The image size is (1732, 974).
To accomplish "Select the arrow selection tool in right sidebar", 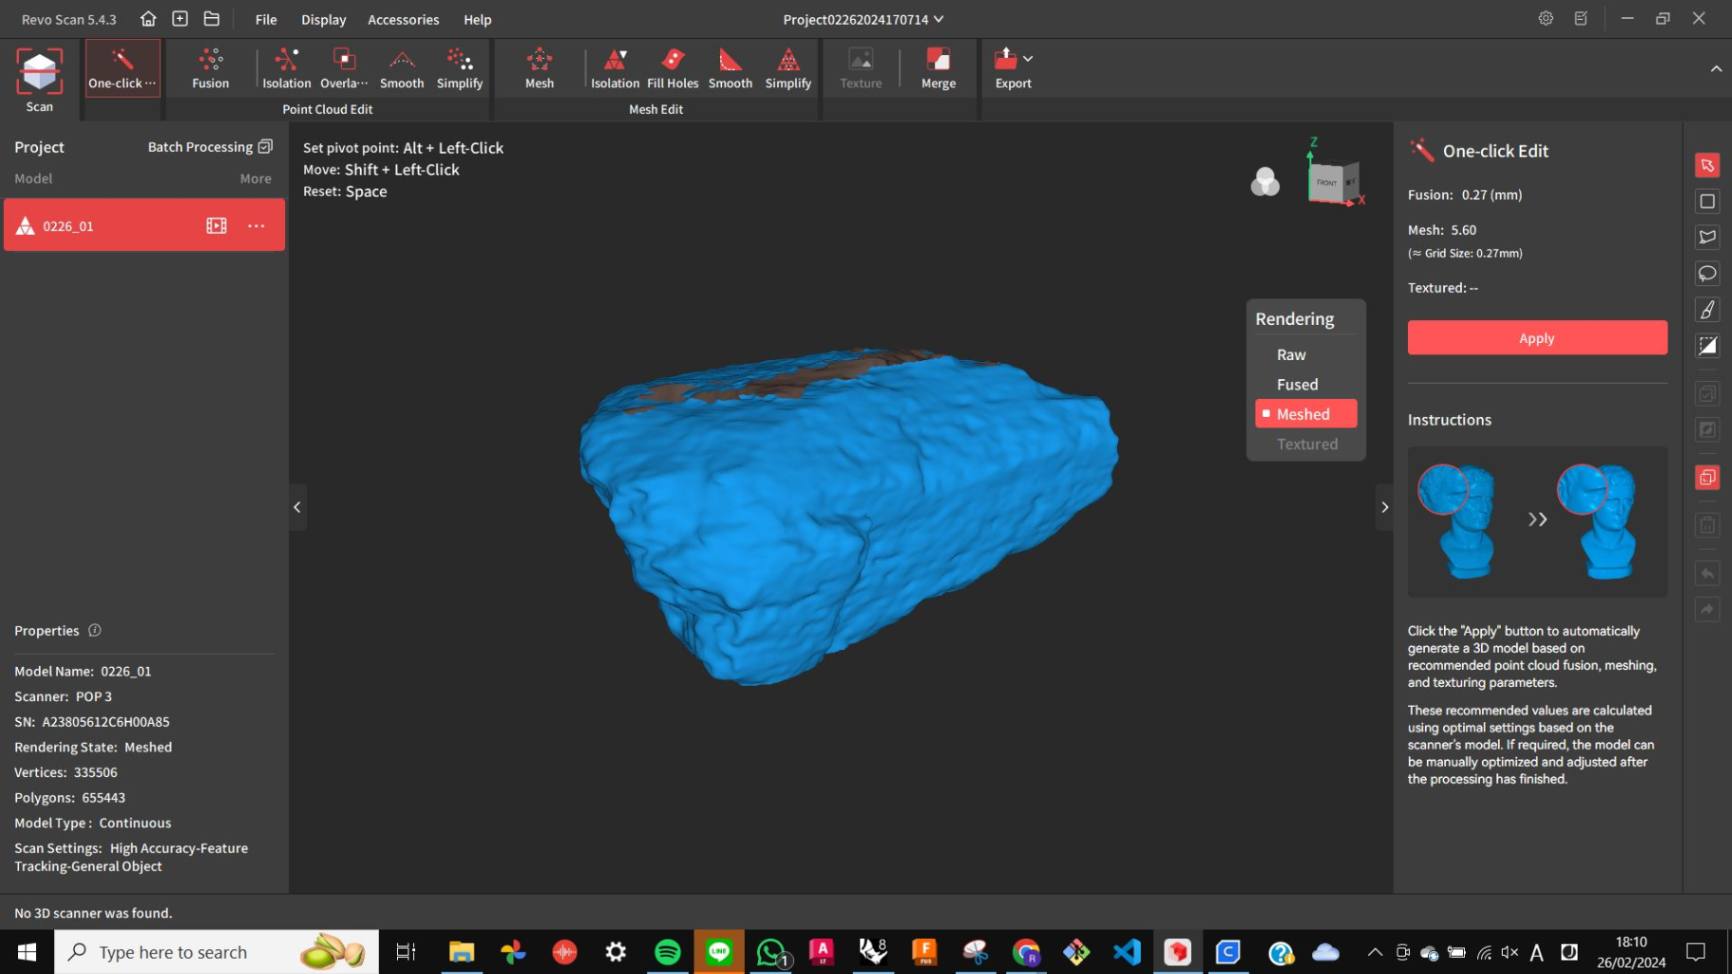I will pyautogui.click(x=1707, y=165).
